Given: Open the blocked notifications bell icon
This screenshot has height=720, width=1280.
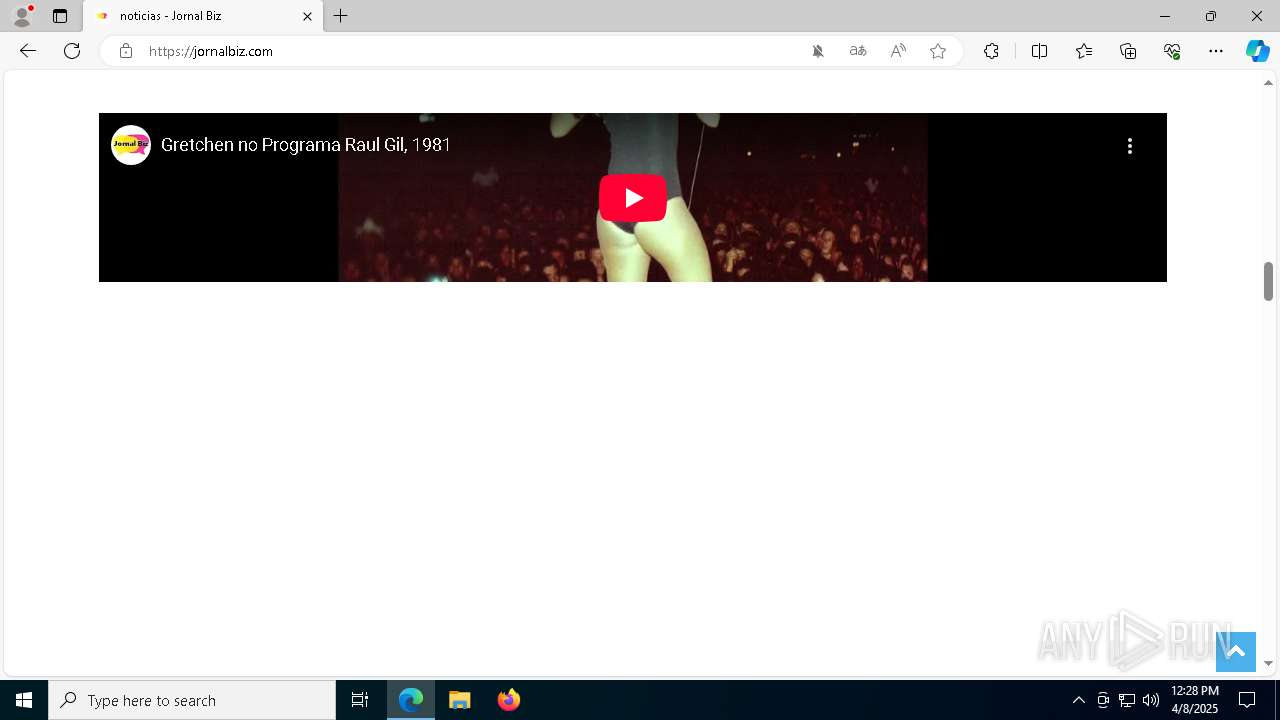Looking at the screenshot, I should click(x=818, y=51).
